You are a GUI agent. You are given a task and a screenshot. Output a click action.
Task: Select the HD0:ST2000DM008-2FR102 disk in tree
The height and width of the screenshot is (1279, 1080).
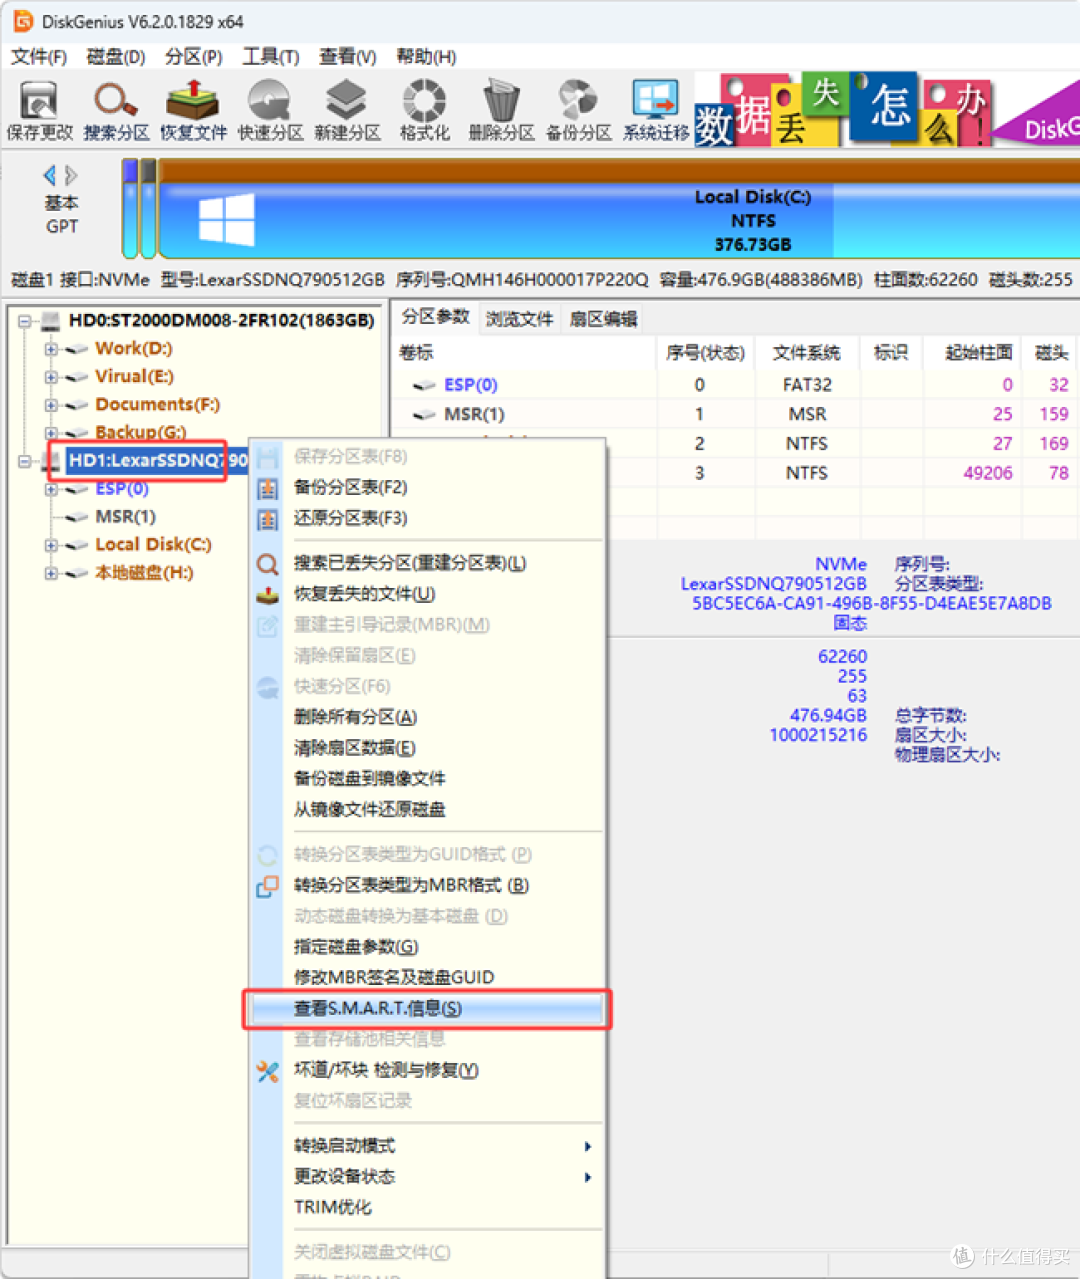tap(221, 321)
